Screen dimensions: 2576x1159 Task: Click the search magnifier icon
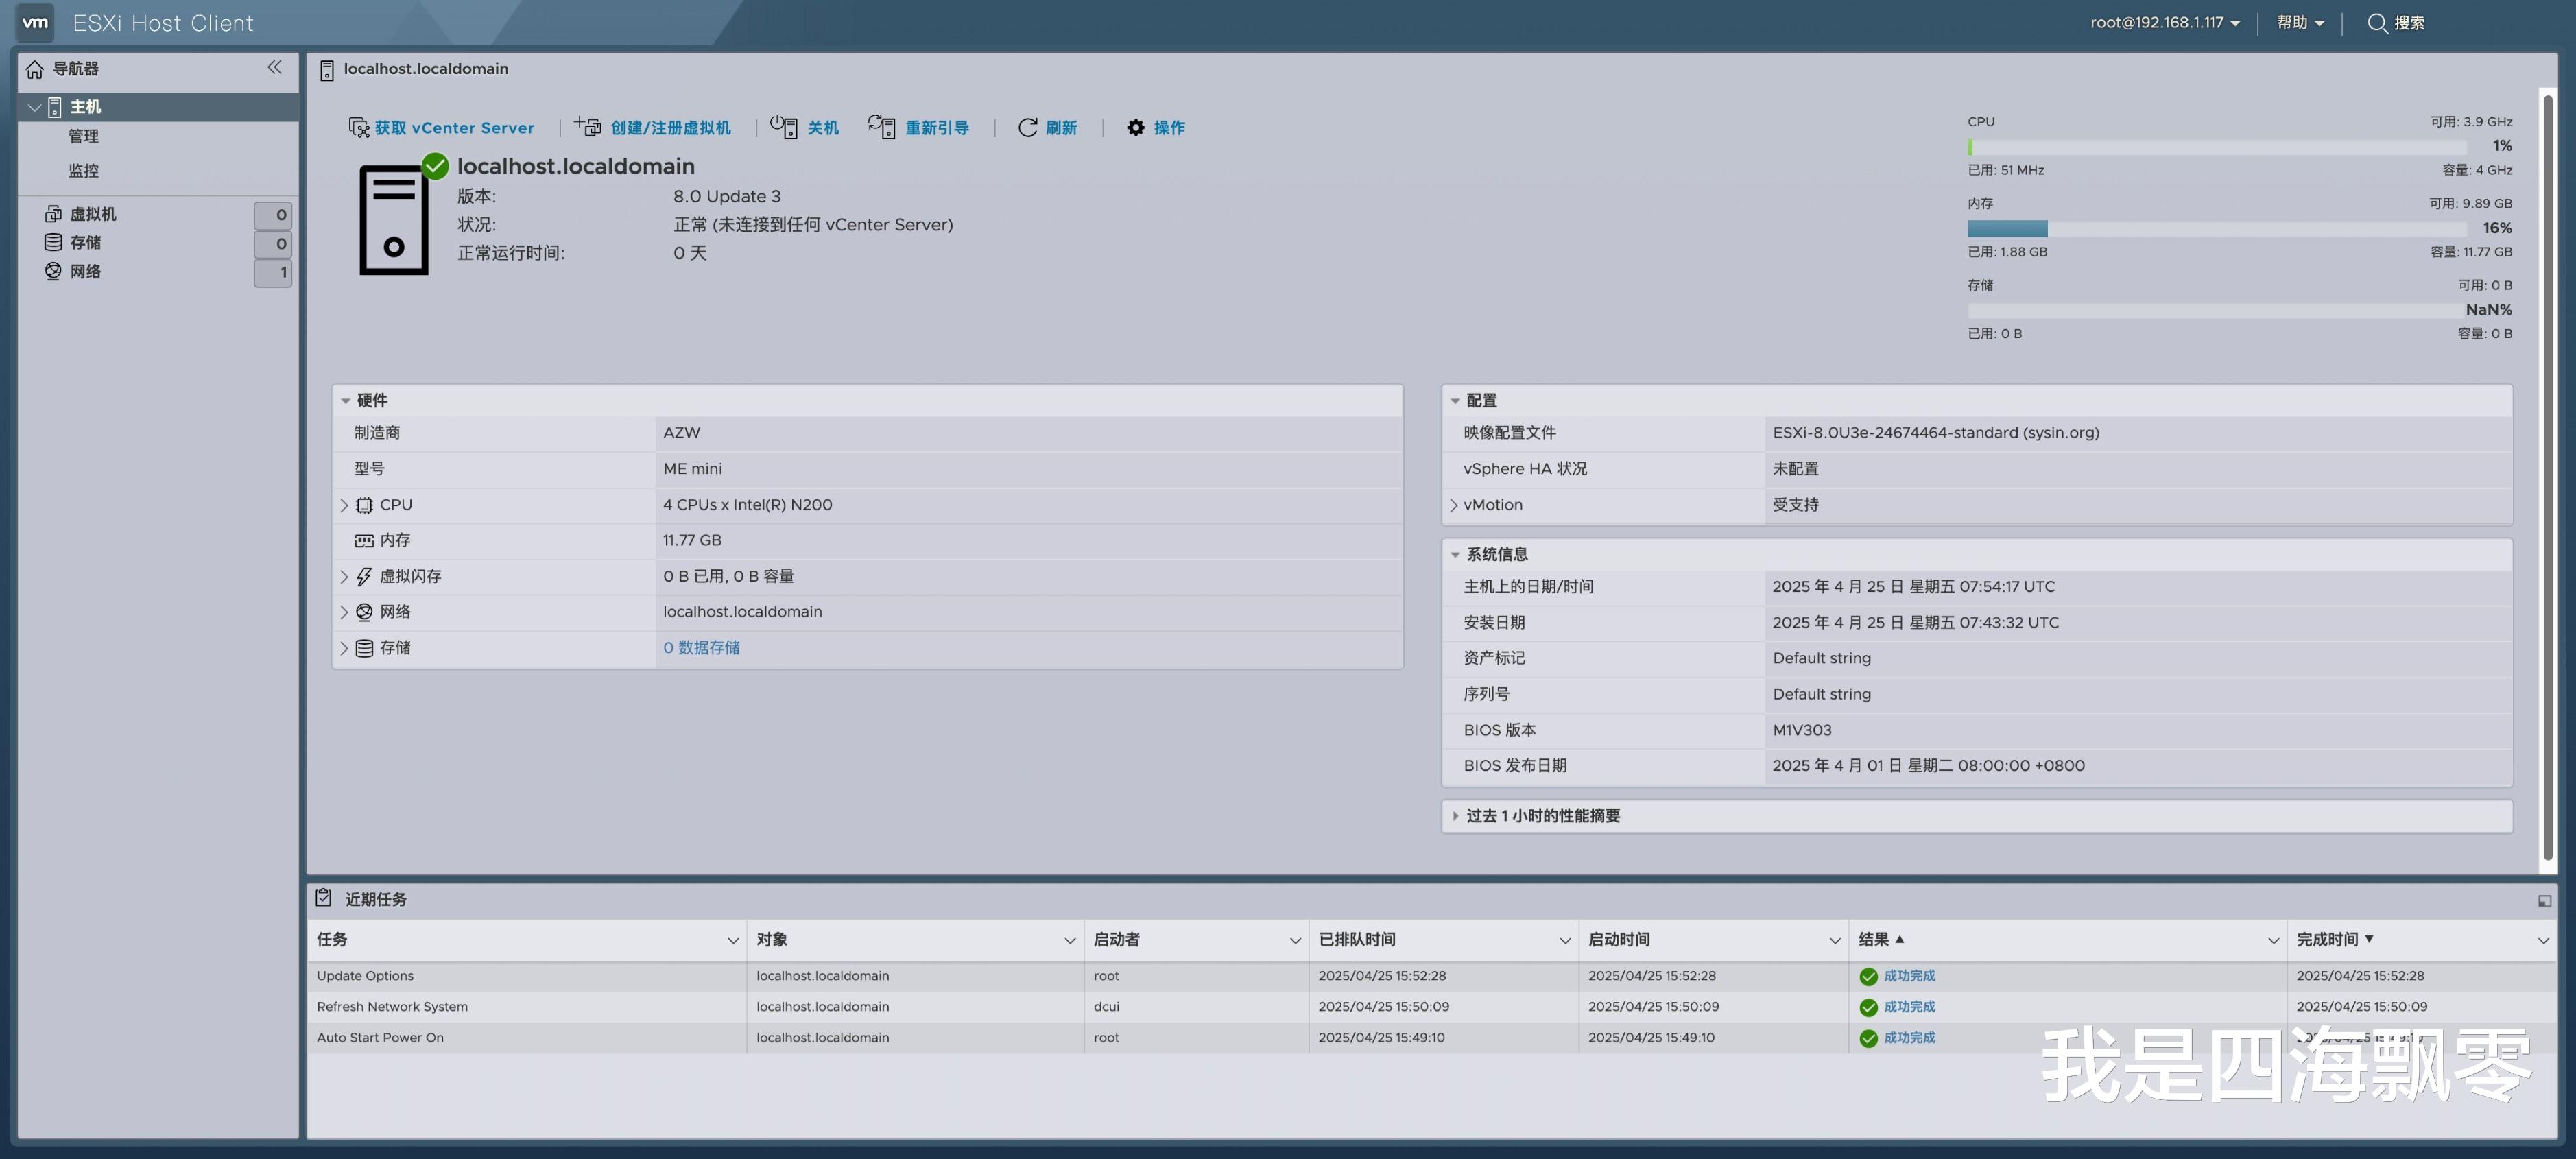pyautogui.click(x=2377, y=23)
